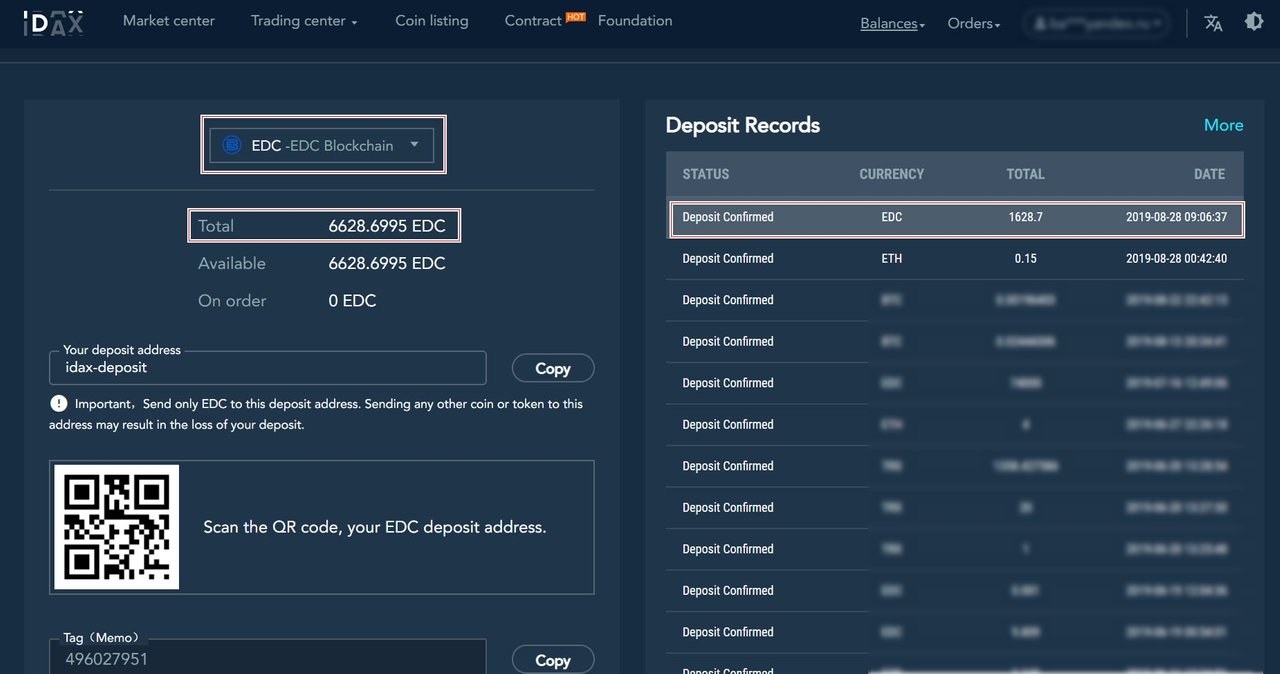1280x674 pixels.
Task: Click the Deposit Records heading
Action: tap(743, 125)
